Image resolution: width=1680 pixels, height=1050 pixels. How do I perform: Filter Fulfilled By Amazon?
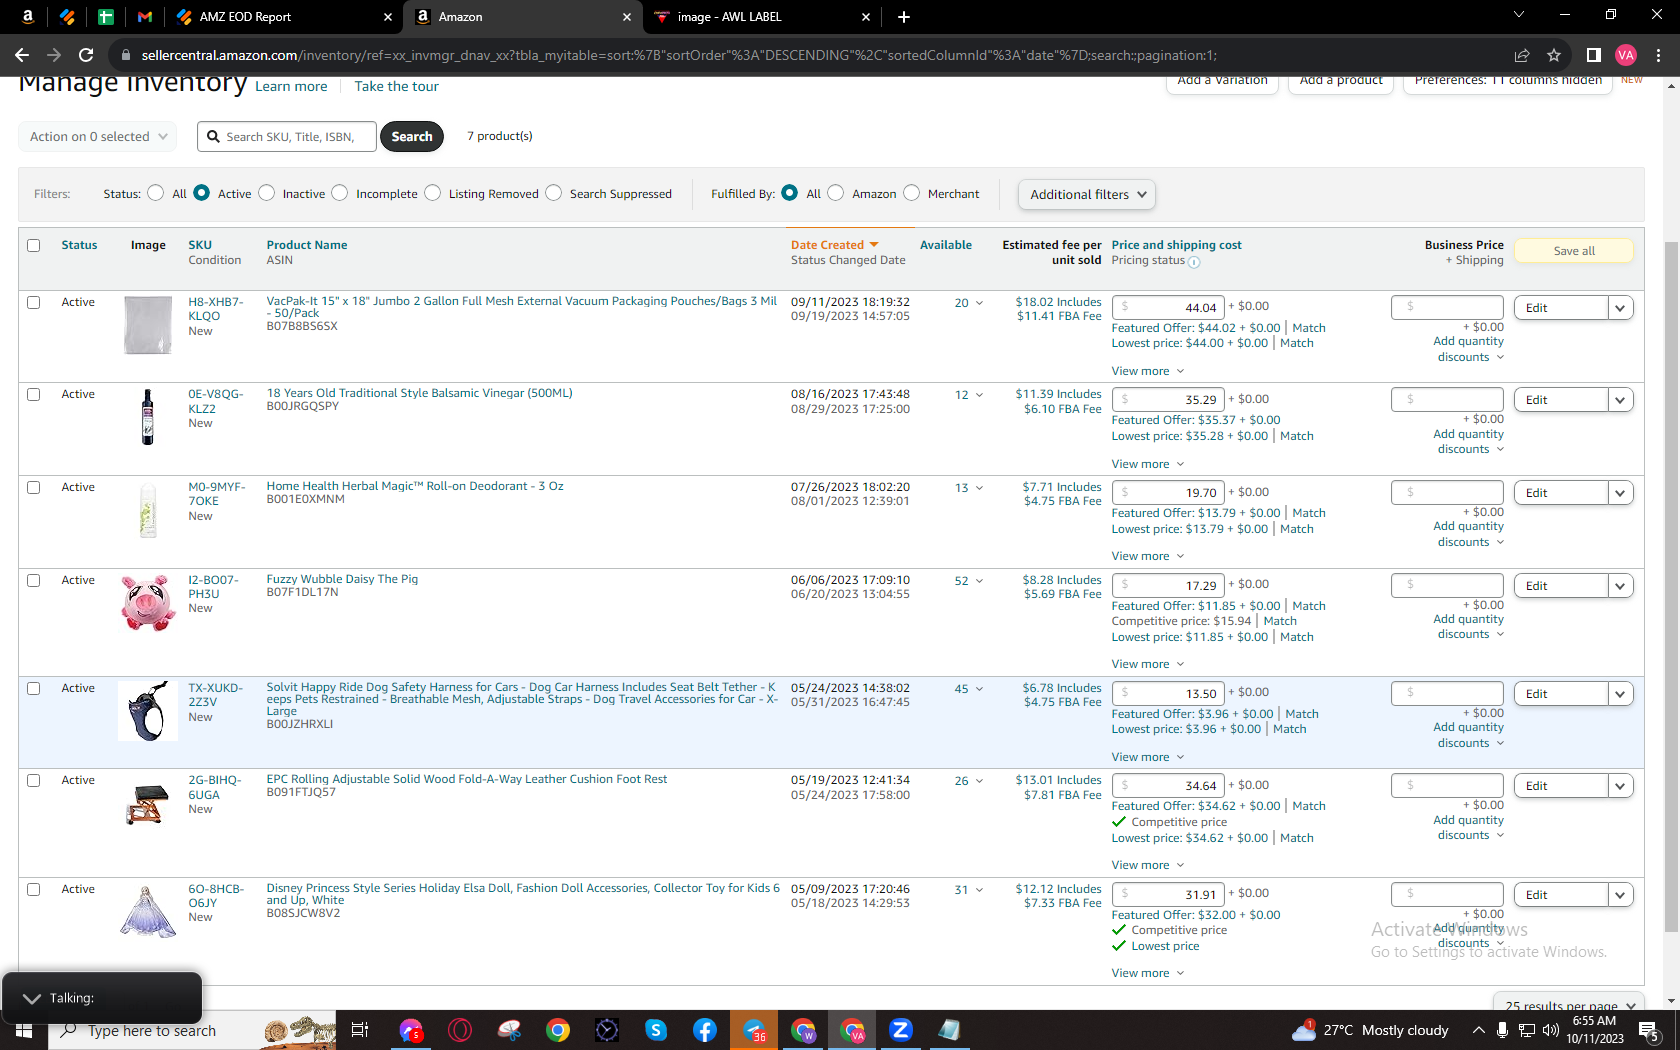click(x=836, y=193)
